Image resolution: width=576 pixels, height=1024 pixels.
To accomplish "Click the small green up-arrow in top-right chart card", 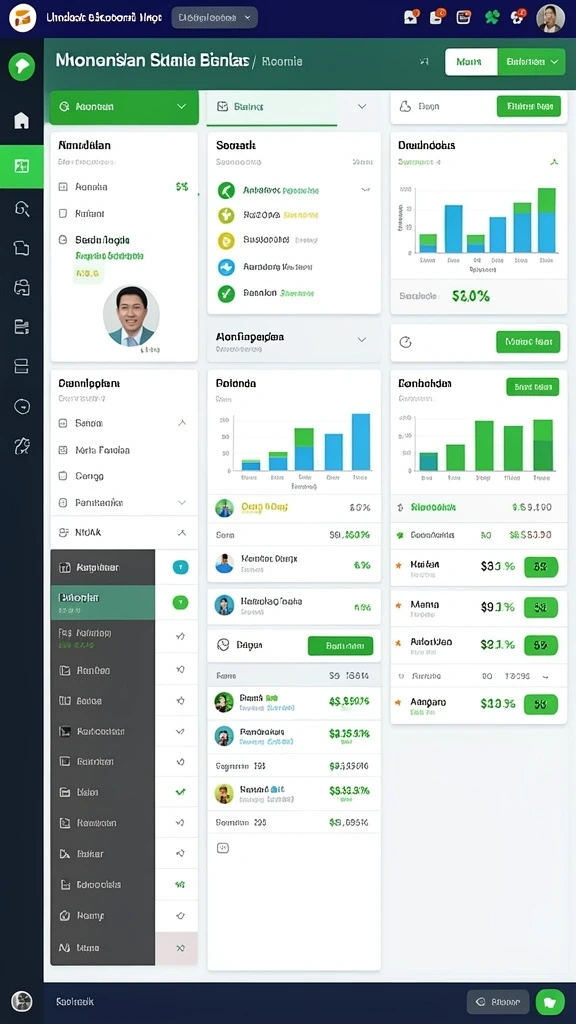I will (x=554, y=162).
